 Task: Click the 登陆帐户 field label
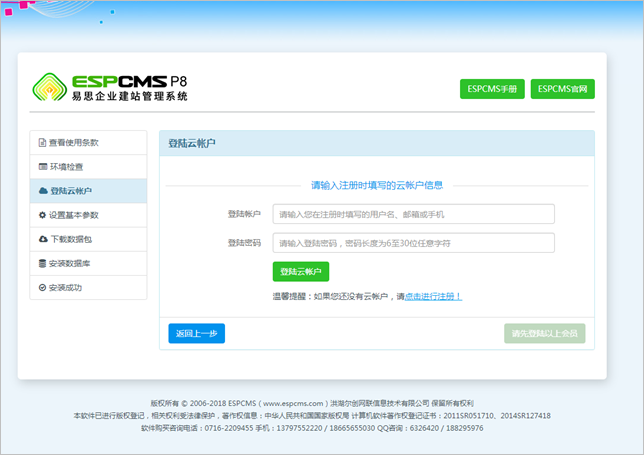pyautogui.click(x=244, y=214)
